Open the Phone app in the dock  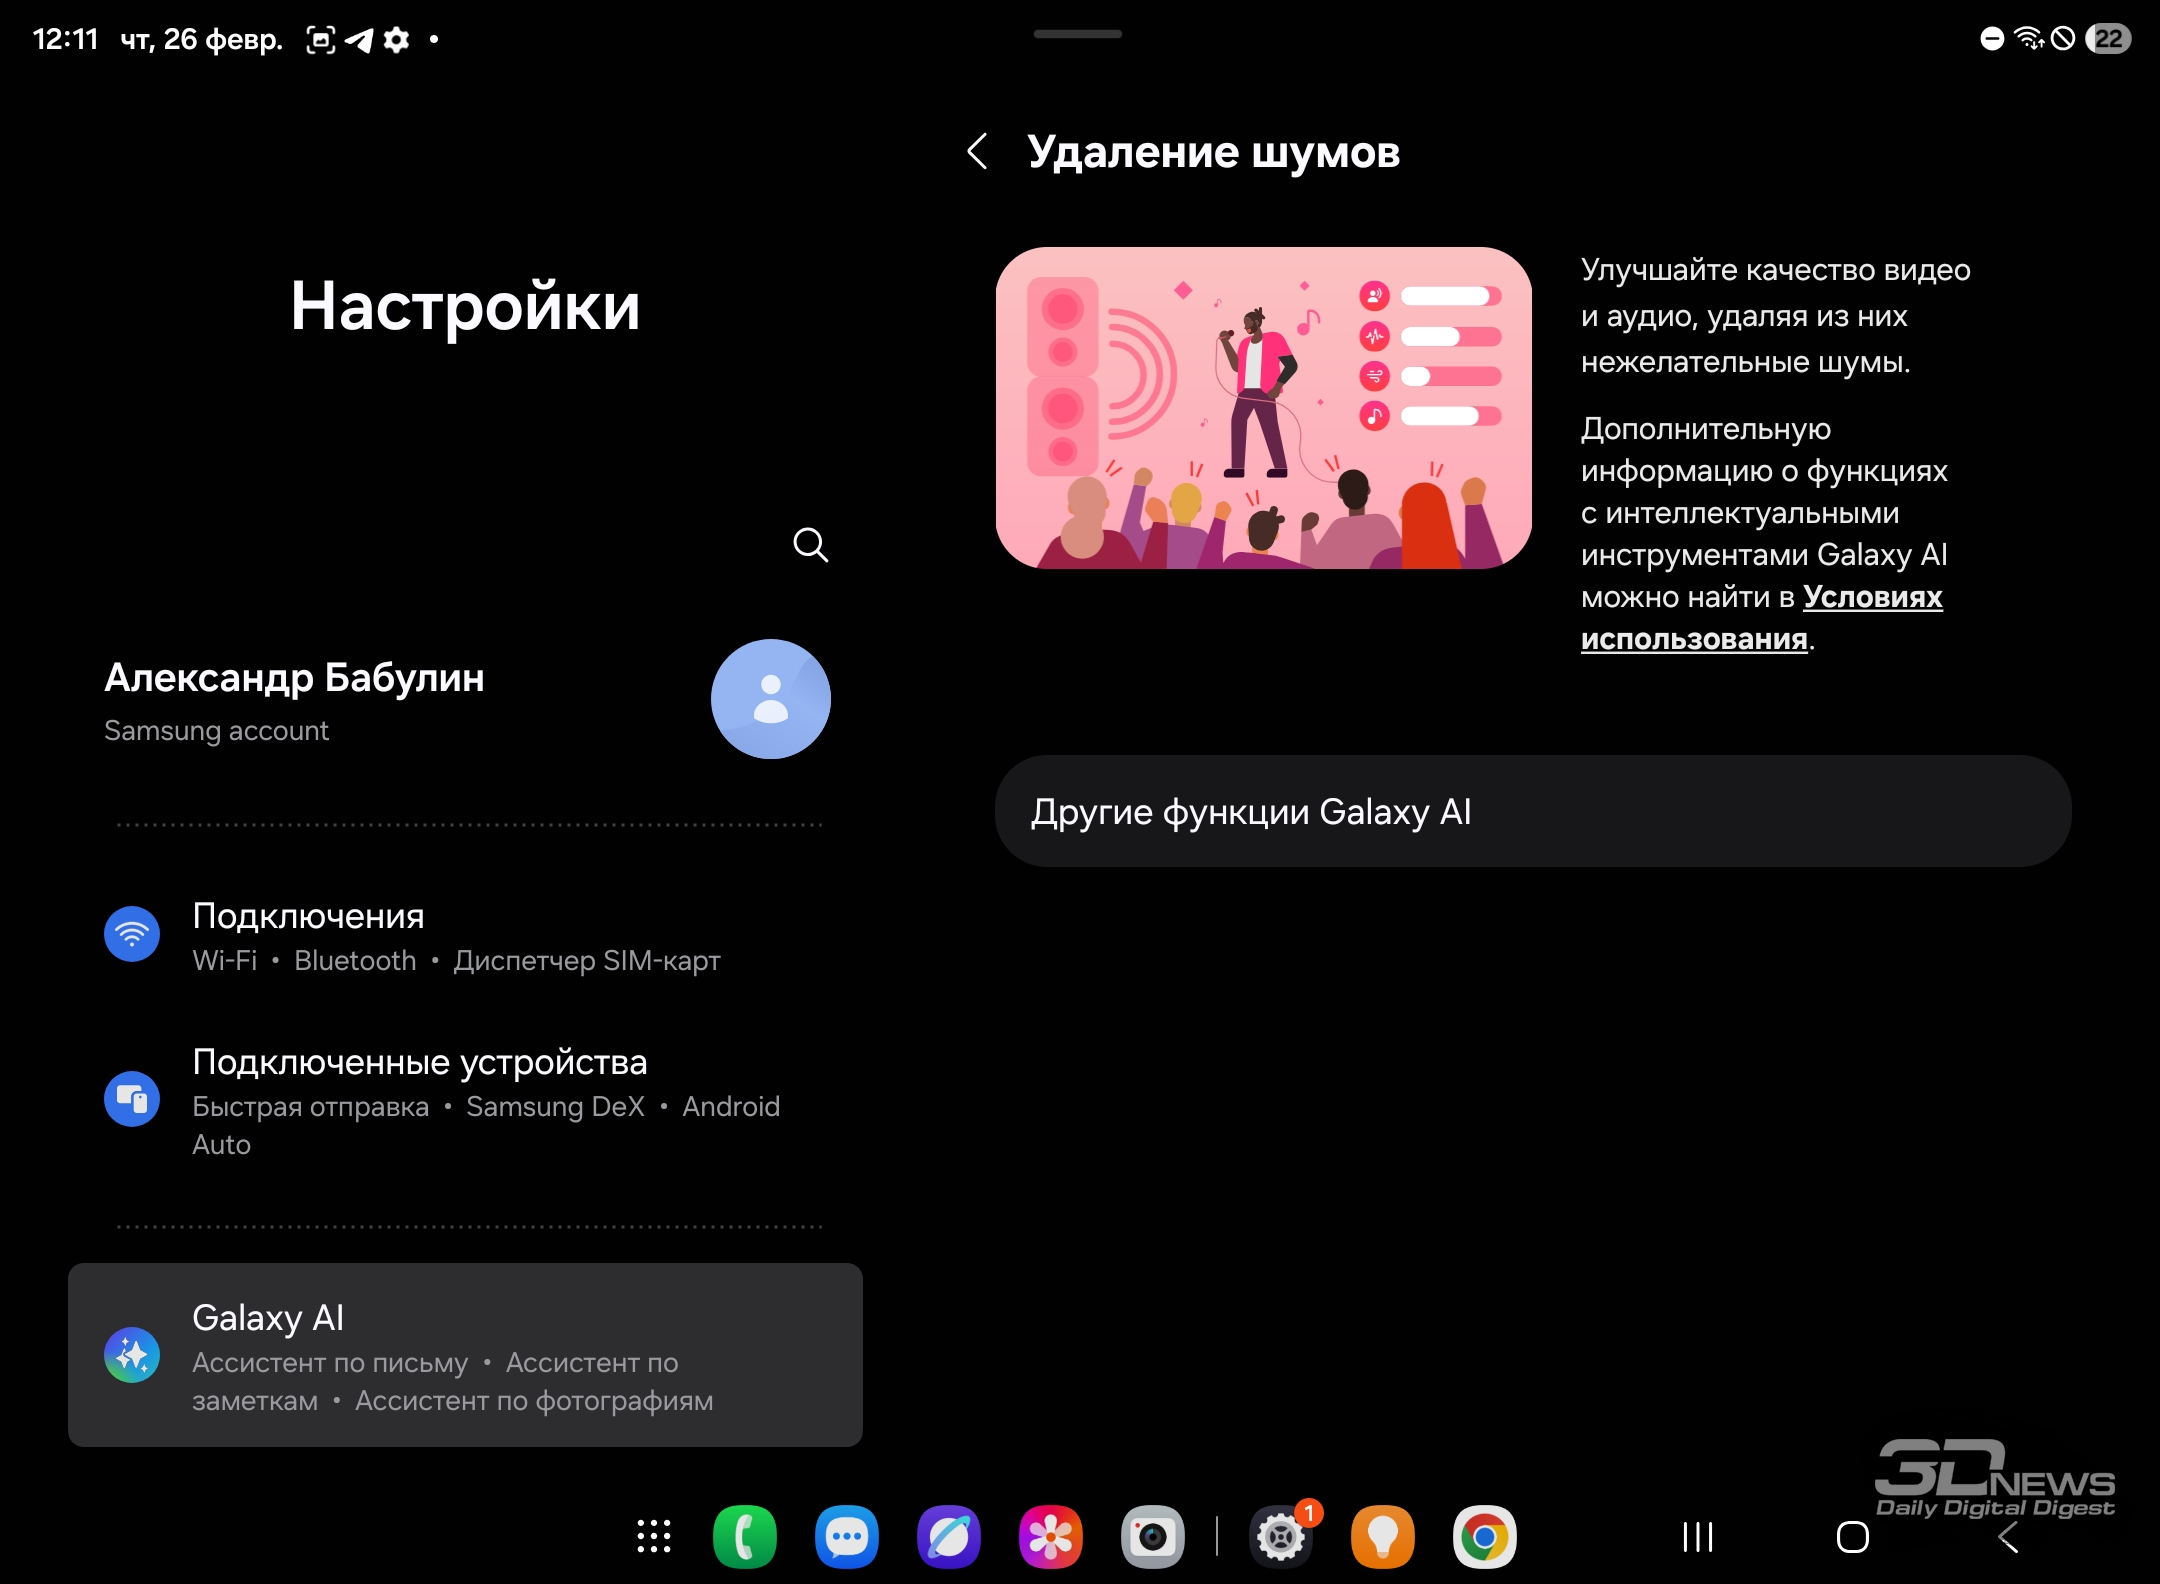point(744,1536)
